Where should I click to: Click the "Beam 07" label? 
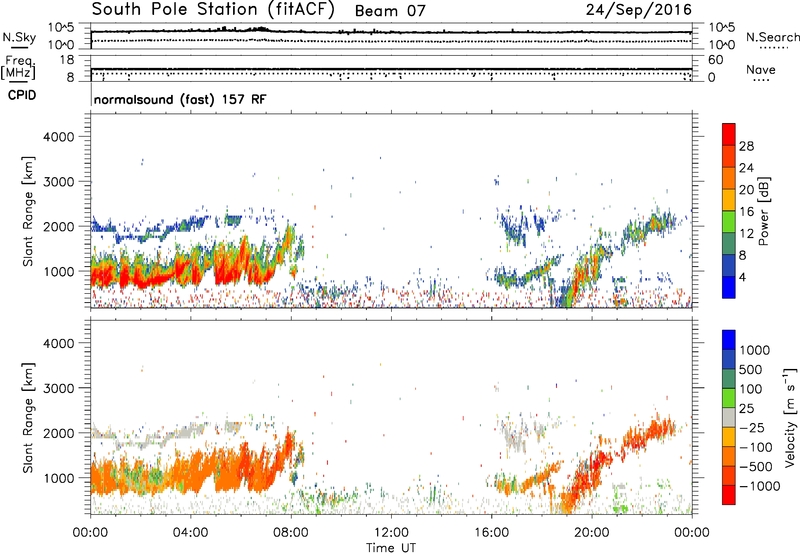pyautogui.click(x=390, y=11)
